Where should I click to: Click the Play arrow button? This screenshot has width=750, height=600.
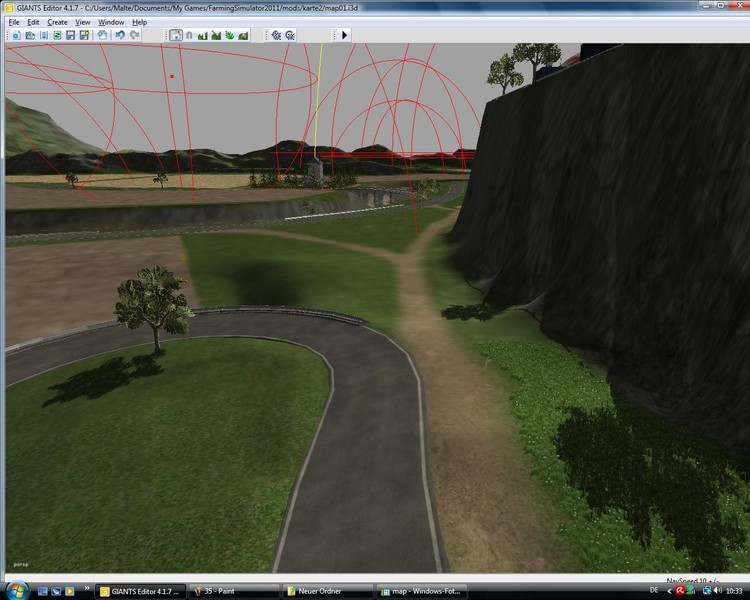(x=344, y=35)
